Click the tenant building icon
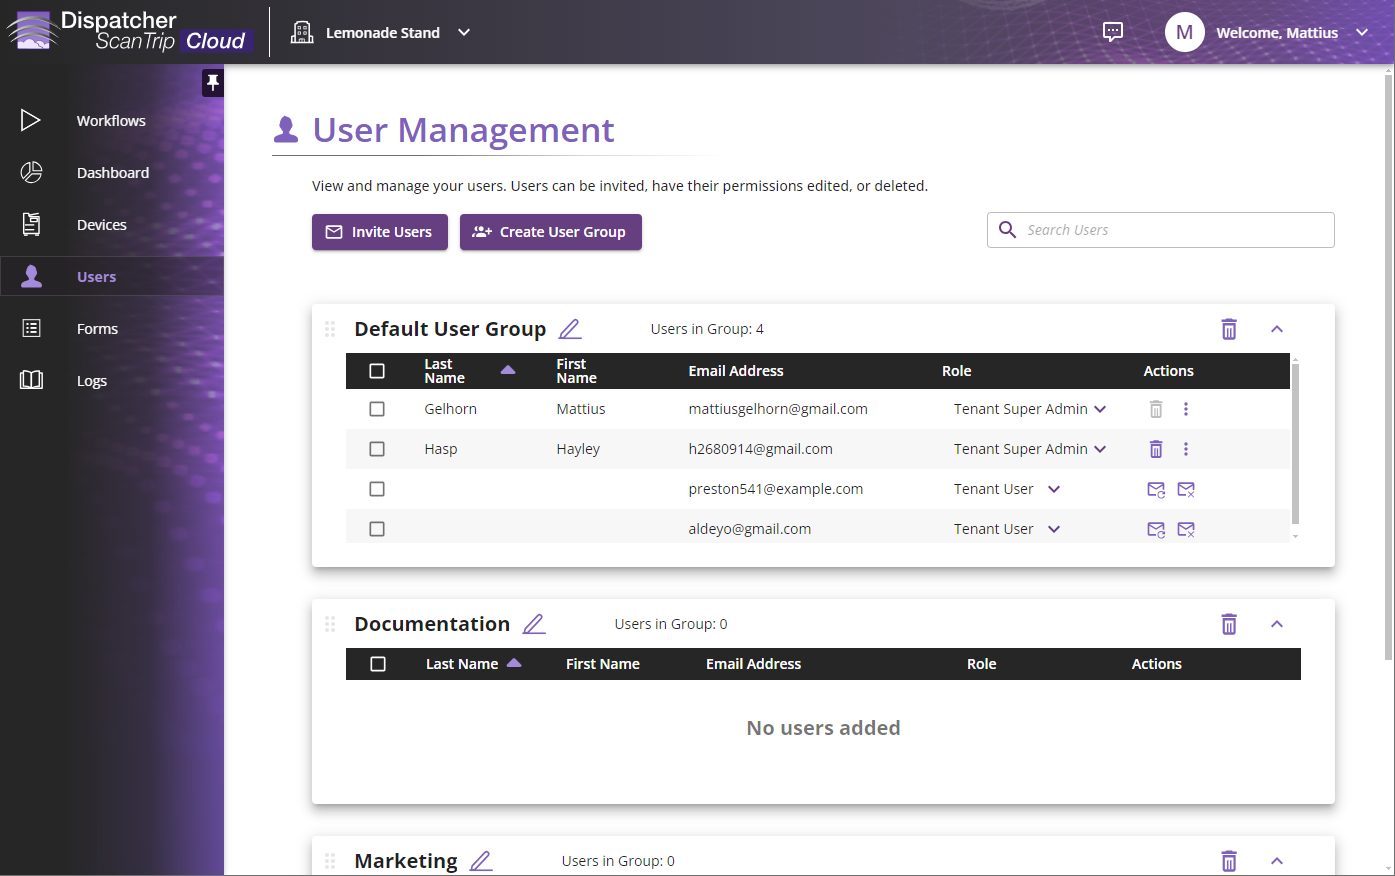 tap(302, 32)
